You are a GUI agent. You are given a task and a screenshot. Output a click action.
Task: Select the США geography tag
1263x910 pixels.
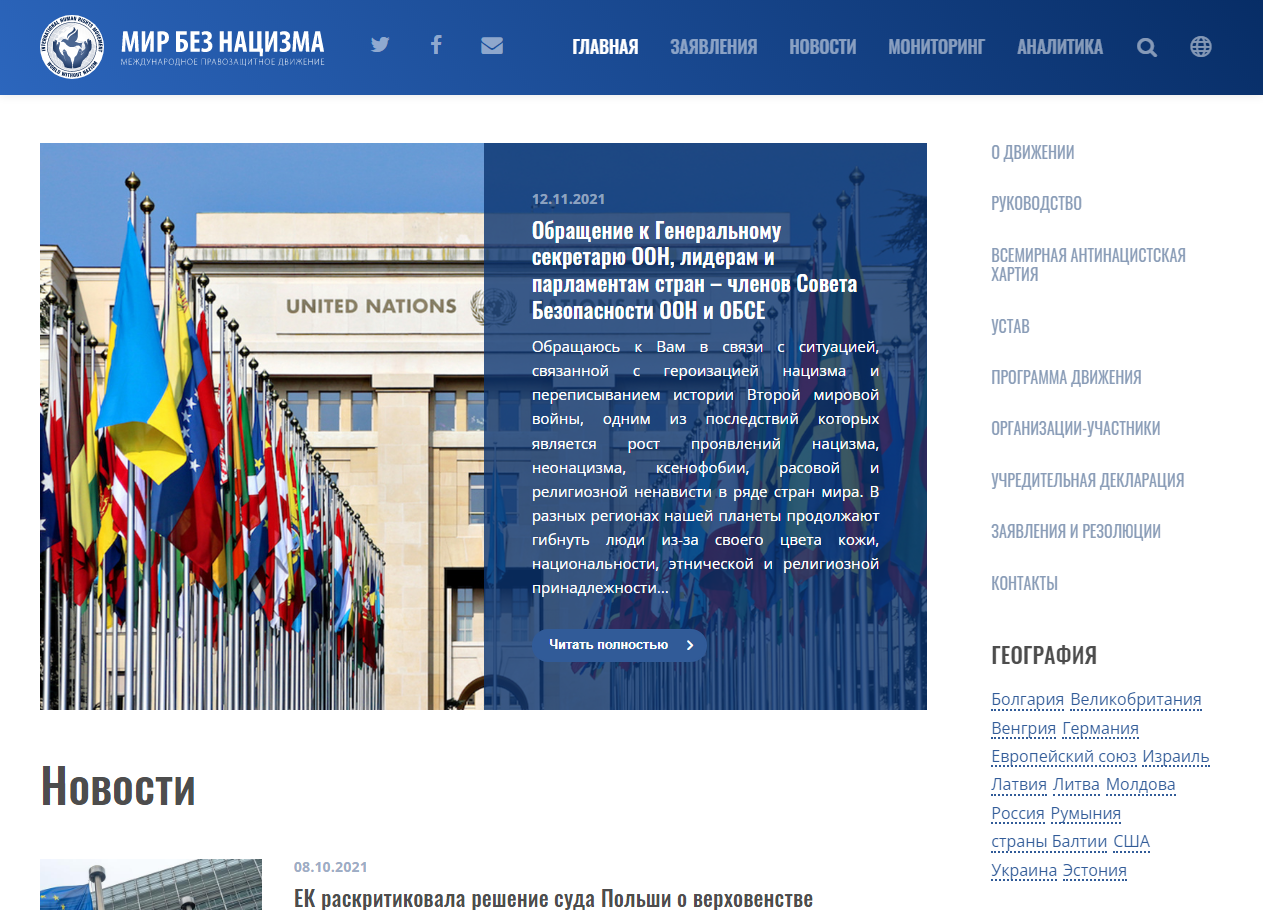click(x=1131, y=842)
